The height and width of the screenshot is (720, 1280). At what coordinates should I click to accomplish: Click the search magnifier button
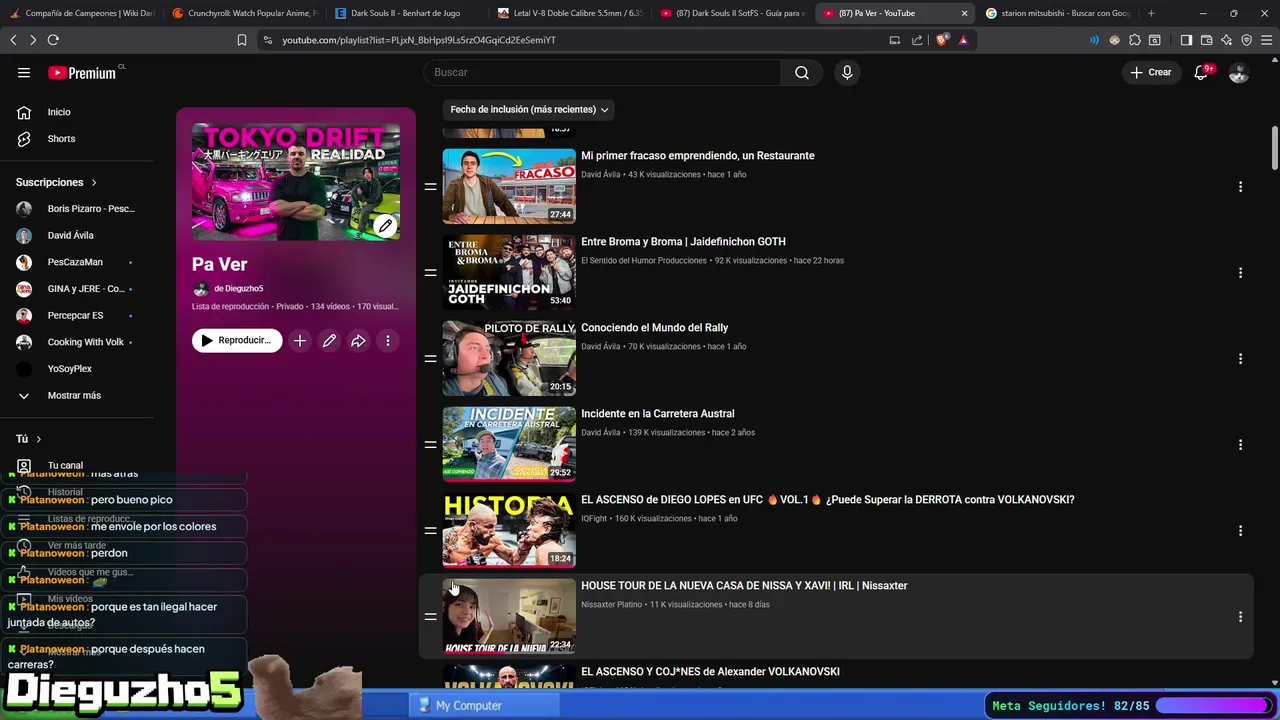802,72
